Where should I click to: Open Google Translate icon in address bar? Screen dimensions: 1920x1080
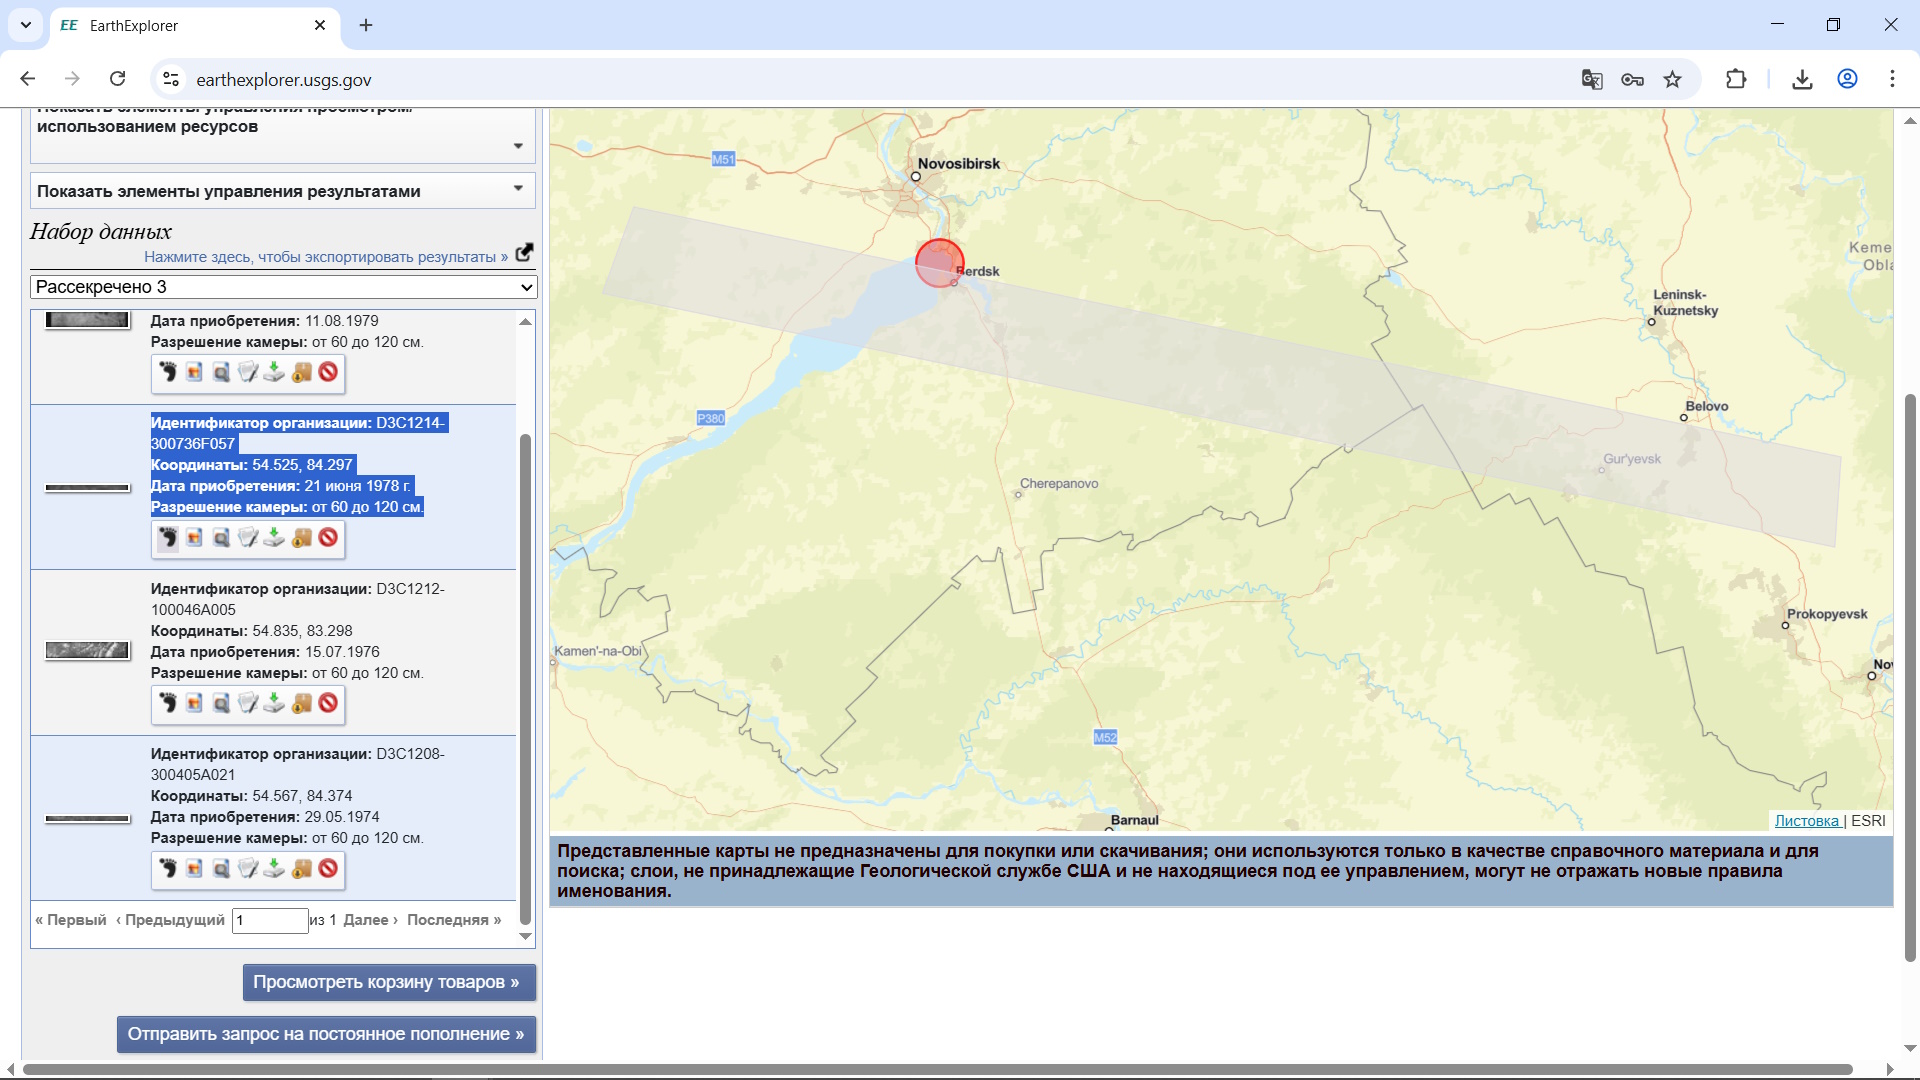(1592, 80)
